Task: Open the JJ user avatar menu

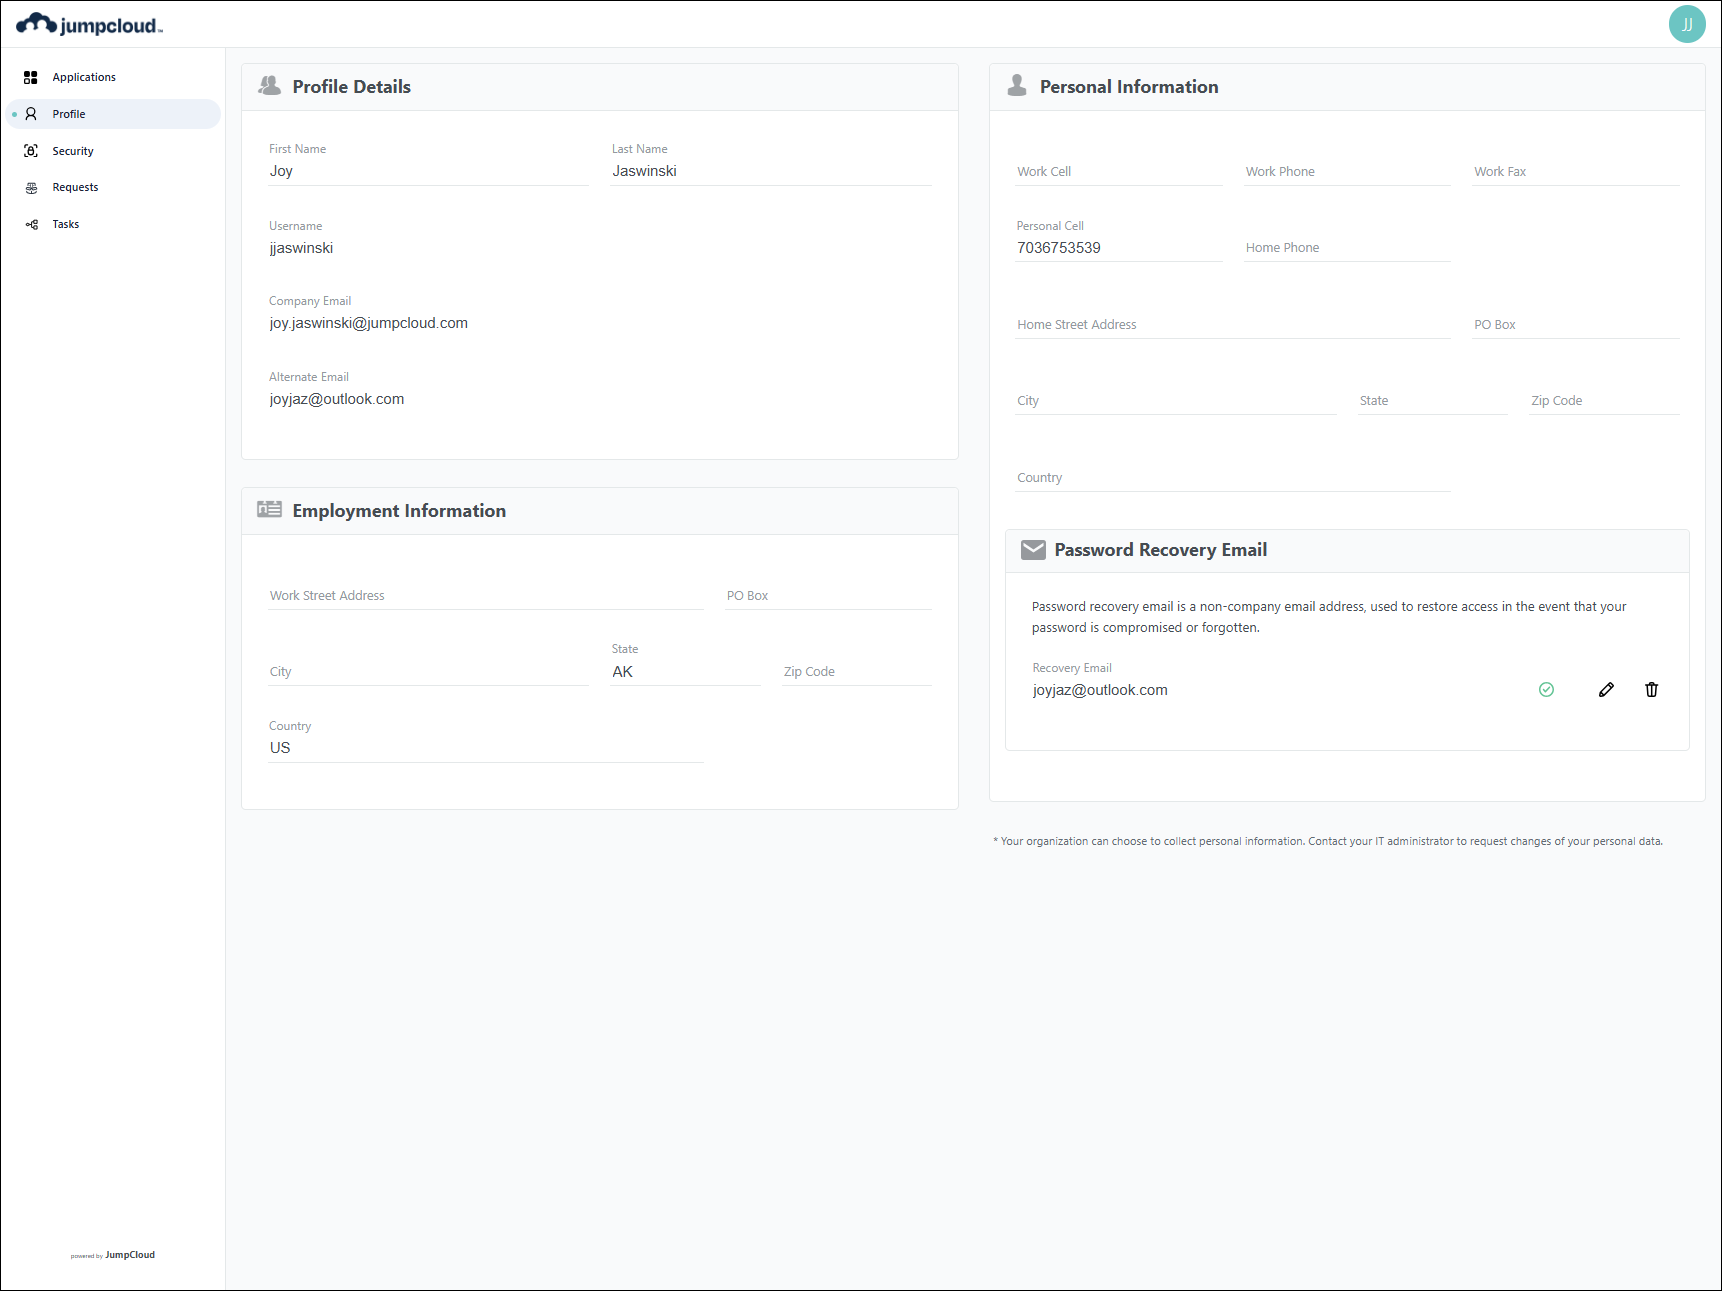Action: click(x=1686, y=24)
